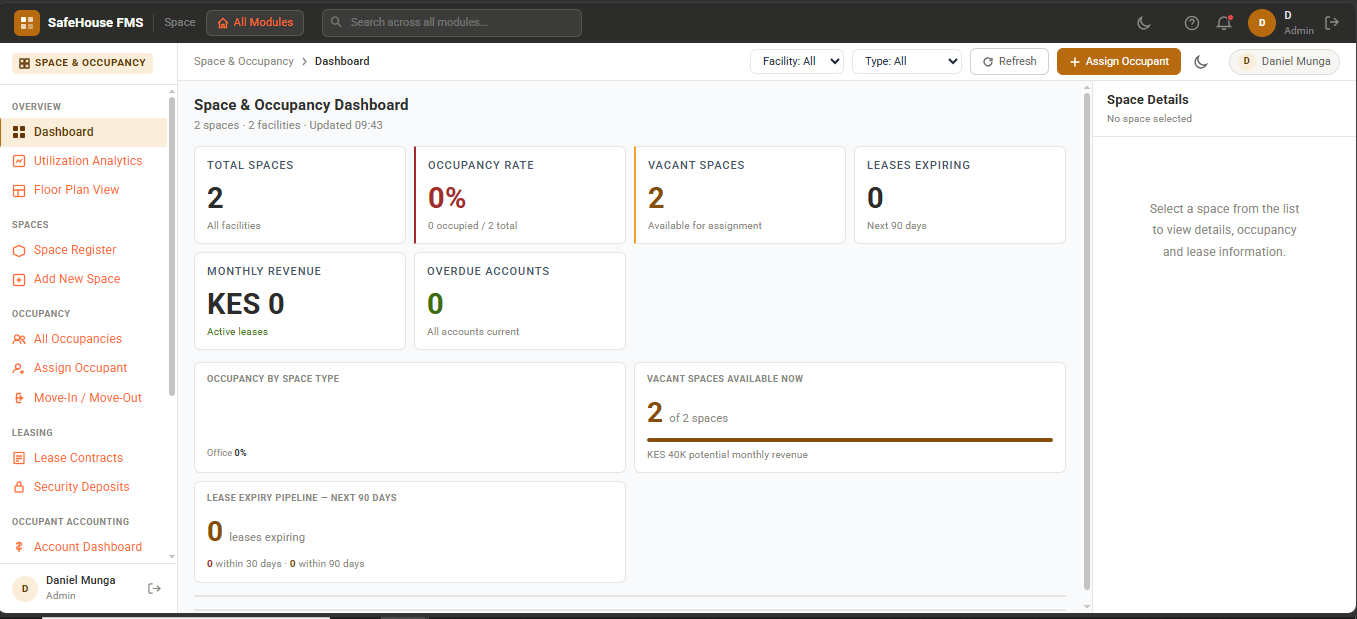The width and height of the screenshot is (1357, 619).
Task: Click '2 spaces · 2 facilities' subtitle text
Action: point(247,125)
